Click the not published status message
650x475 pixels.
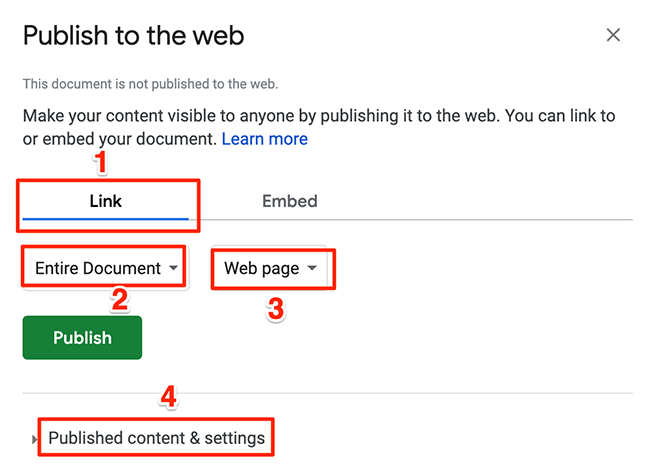tap(150, 84)
